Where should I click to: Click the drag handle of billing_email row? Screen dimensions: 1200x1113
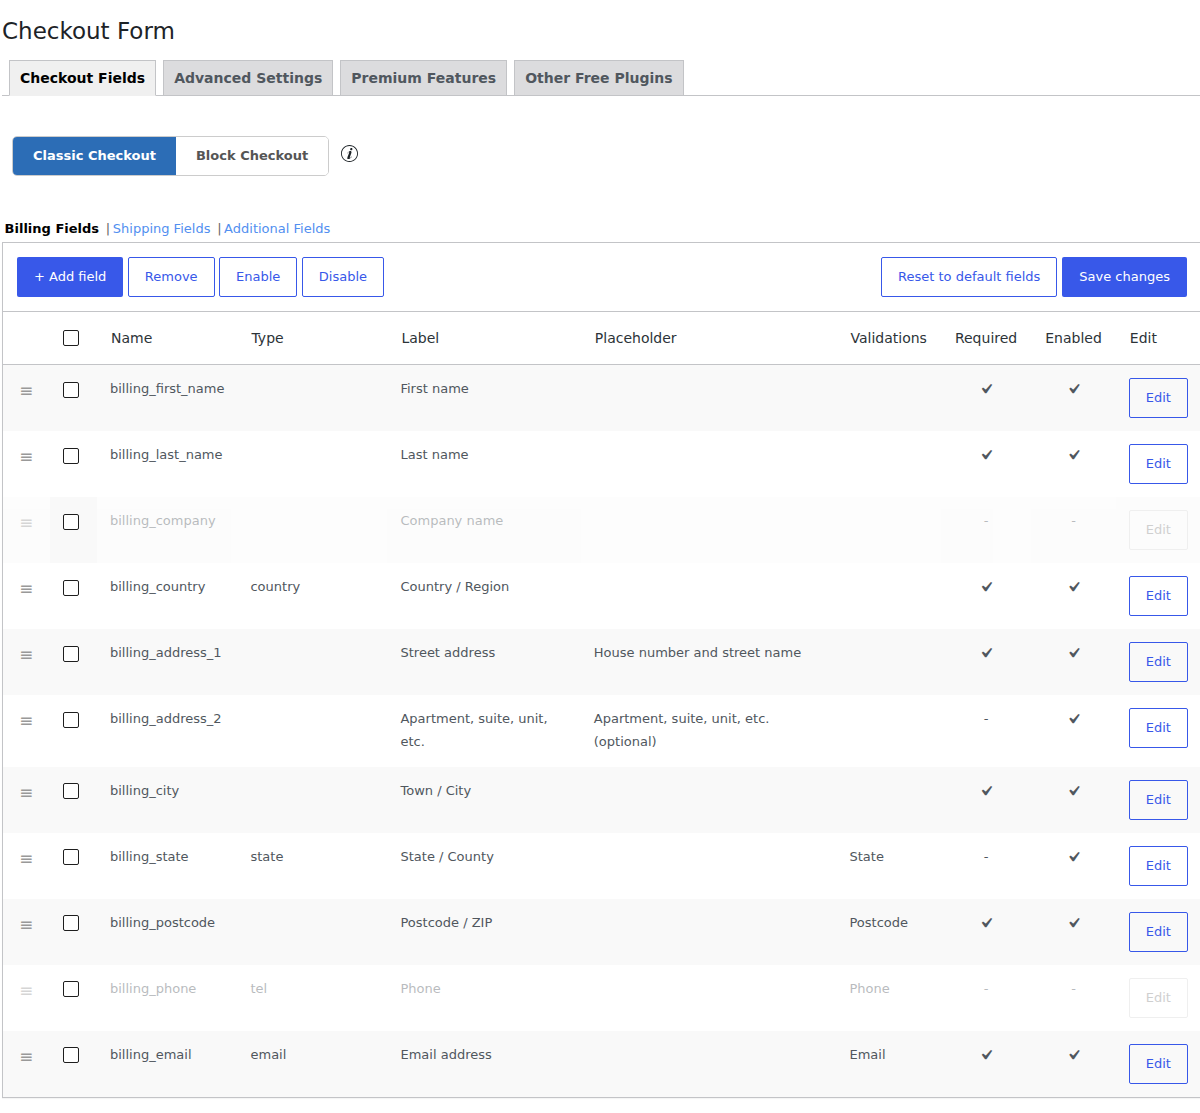point(27,1057)
